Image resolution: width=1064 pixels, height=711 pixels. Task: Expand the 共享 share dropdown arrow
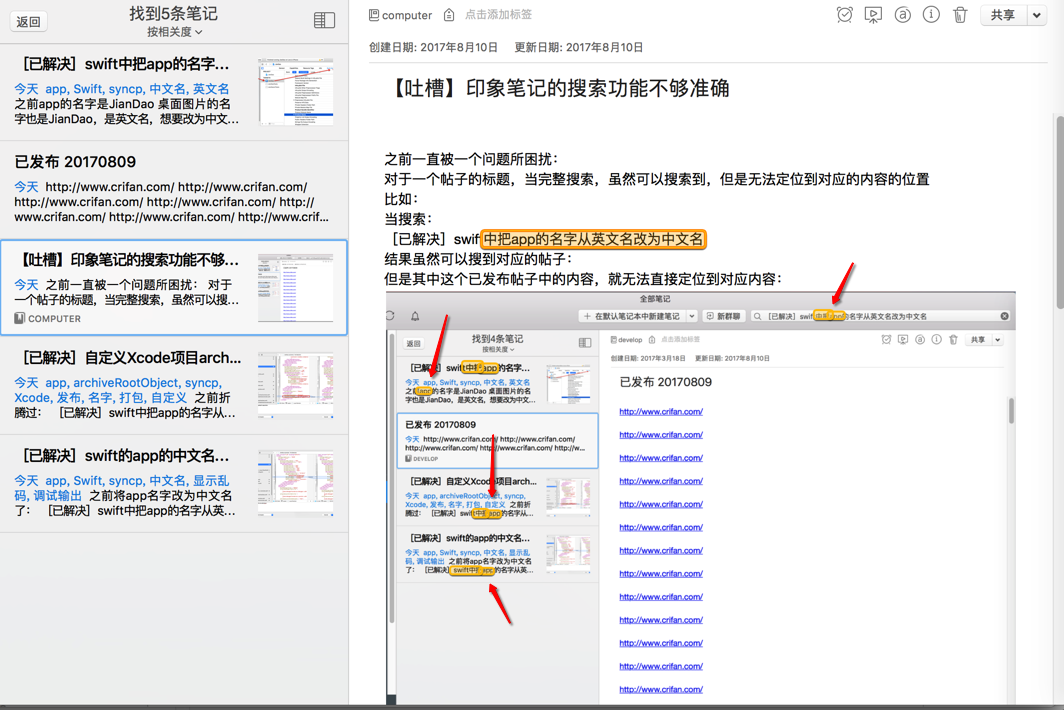tap(1037, 15)
